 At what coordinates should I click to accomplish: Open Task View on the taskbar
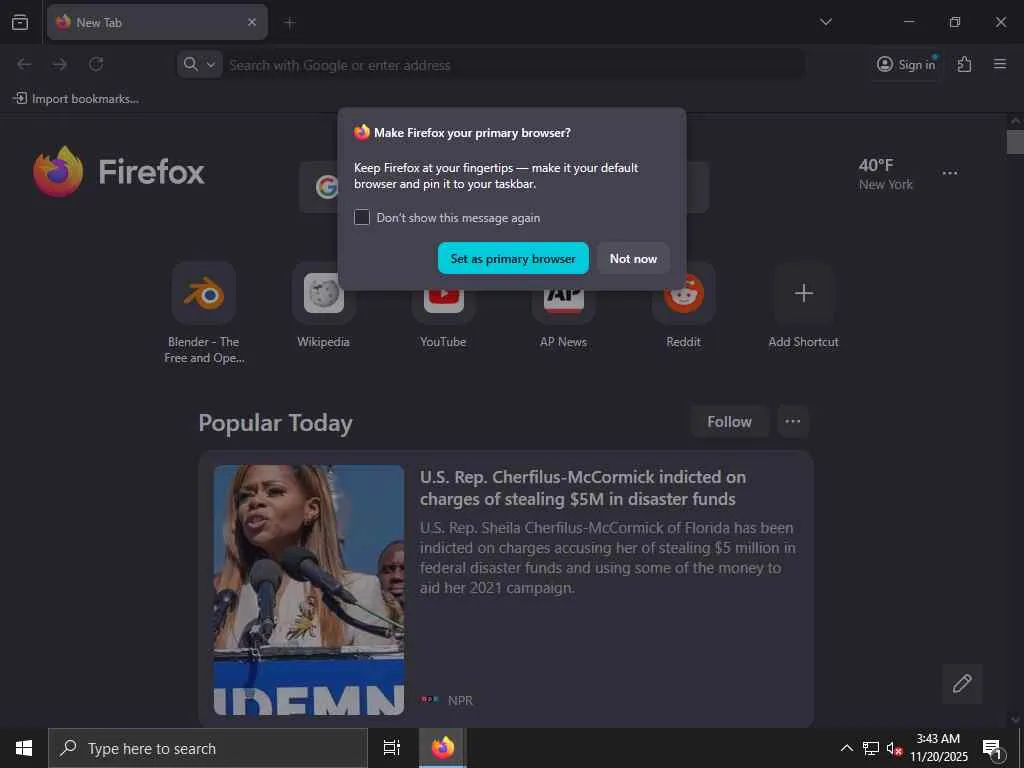(392, 748)
